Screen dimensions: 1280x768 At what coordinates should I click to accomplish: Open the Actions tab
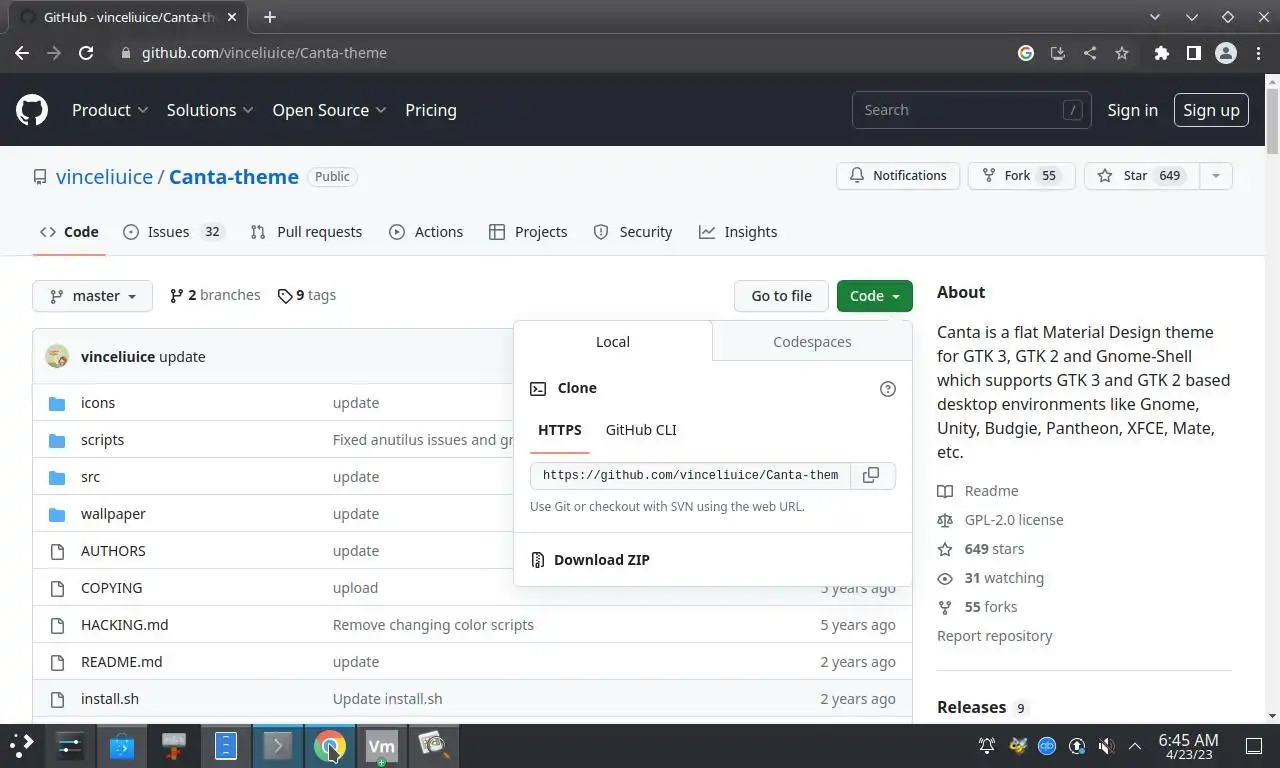[426, 232]
